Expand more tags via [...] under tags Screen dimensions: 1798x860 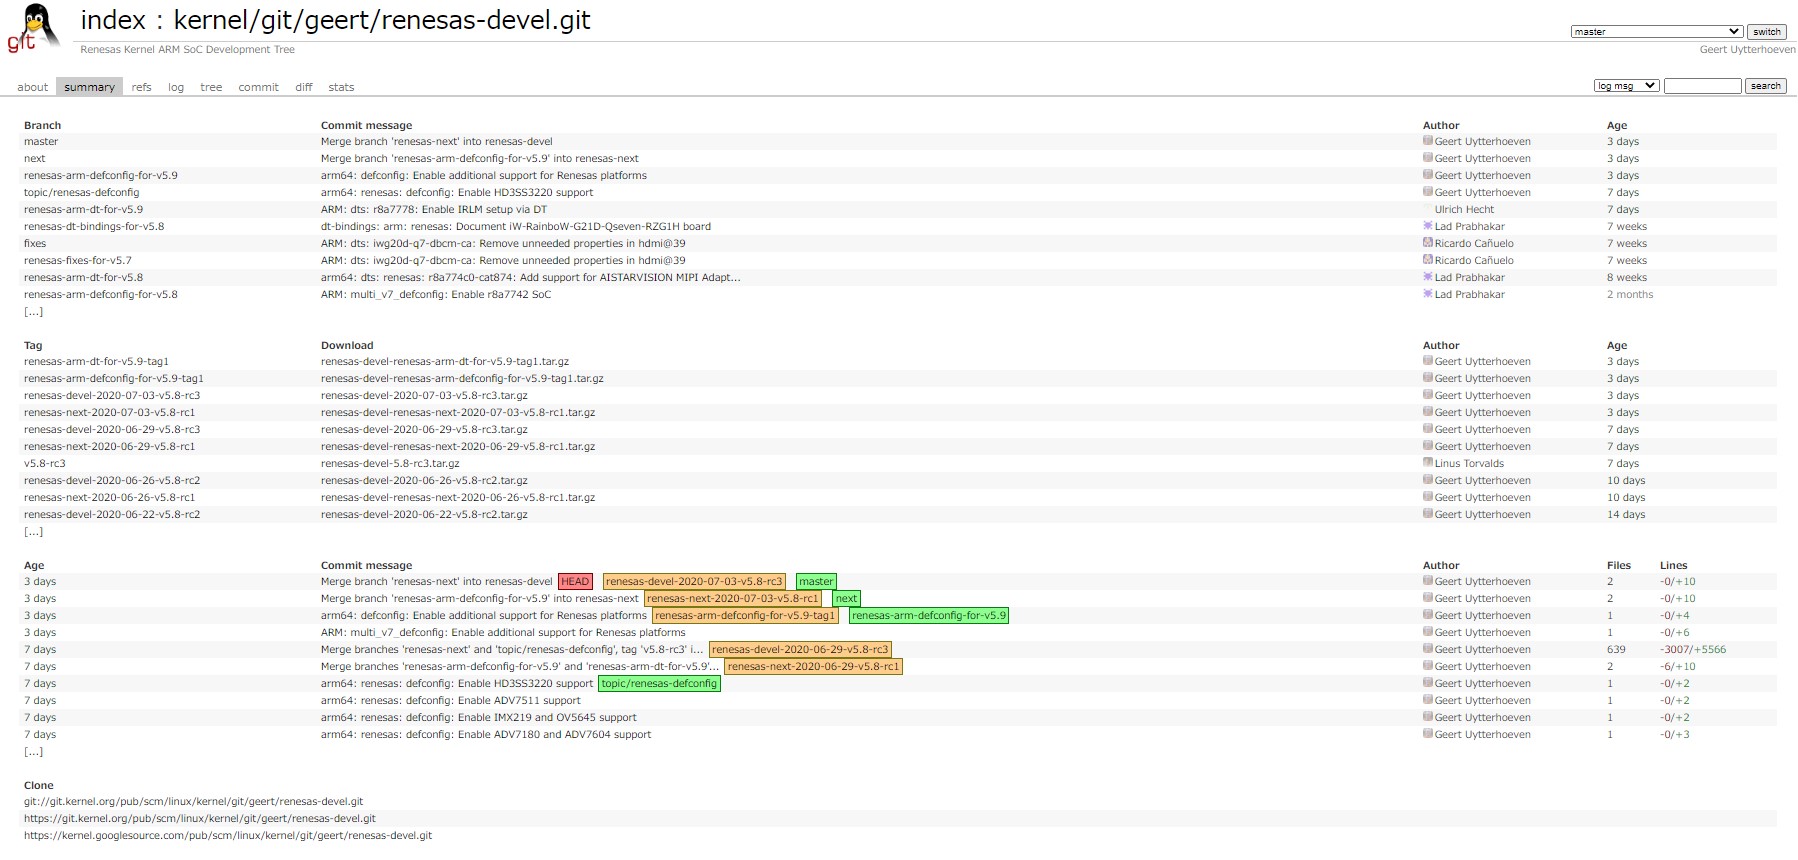(34, 532)
